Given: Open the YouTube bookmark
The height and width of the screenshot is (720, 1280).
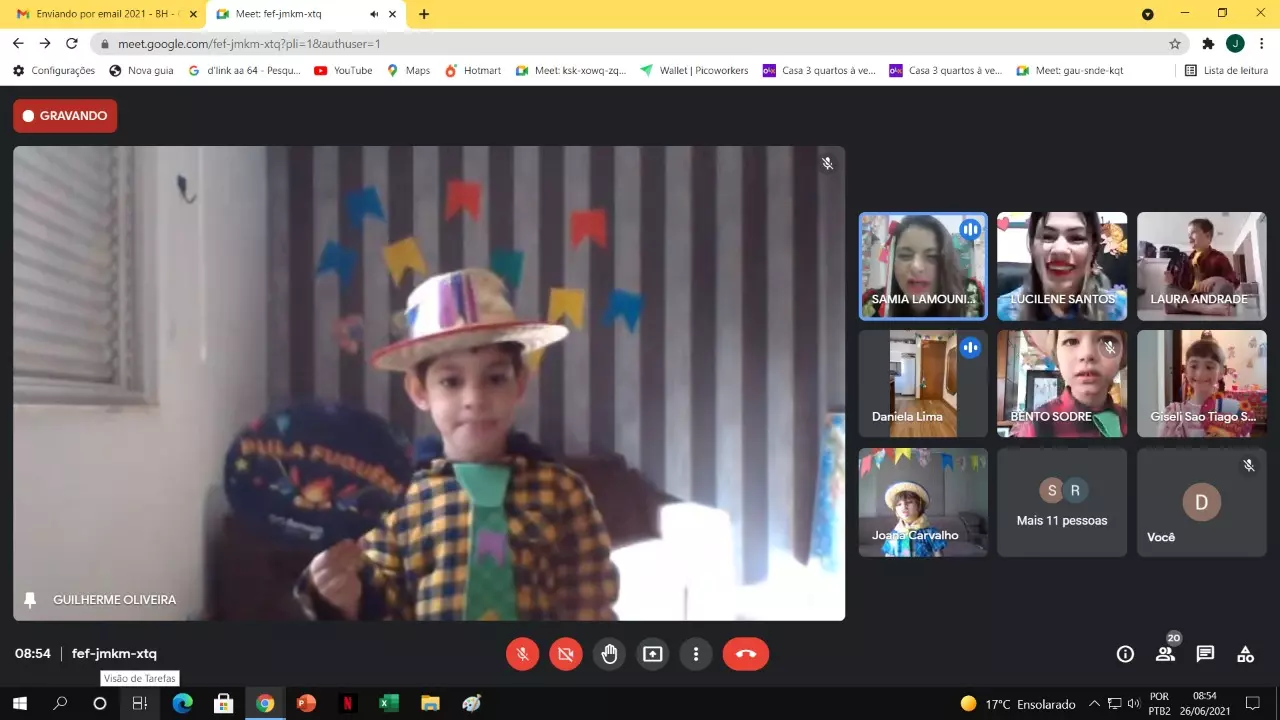Looking at the screenshot, I should tap(343, 71).
